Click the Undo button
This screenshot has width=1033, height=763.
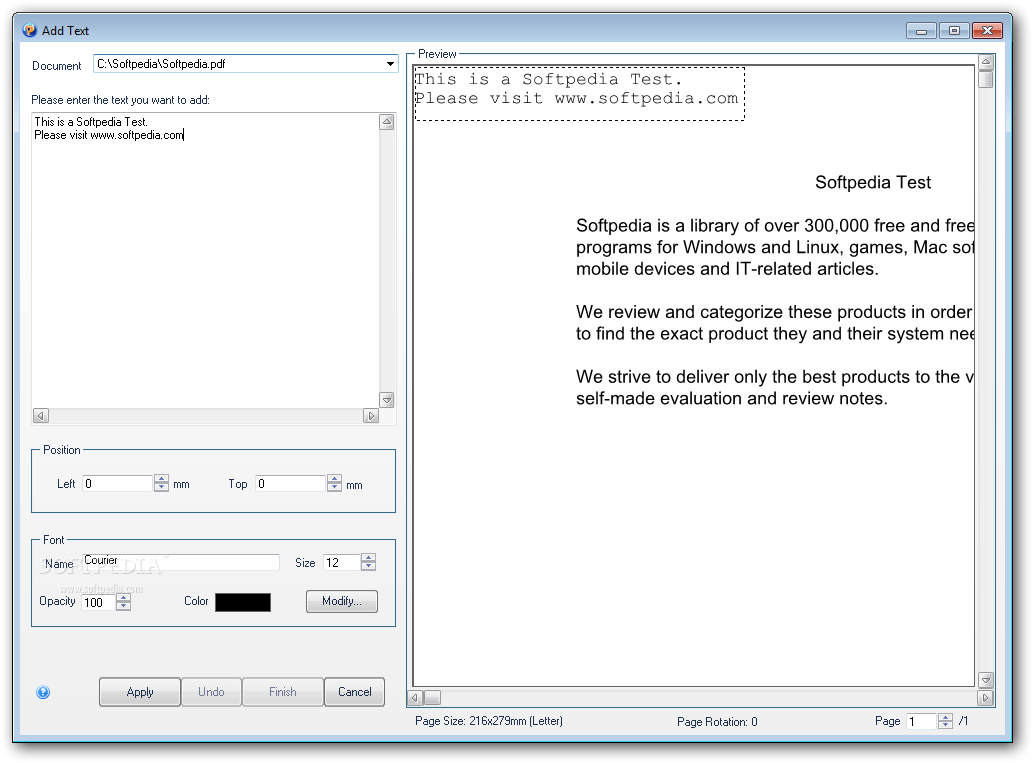click(211, 692)
